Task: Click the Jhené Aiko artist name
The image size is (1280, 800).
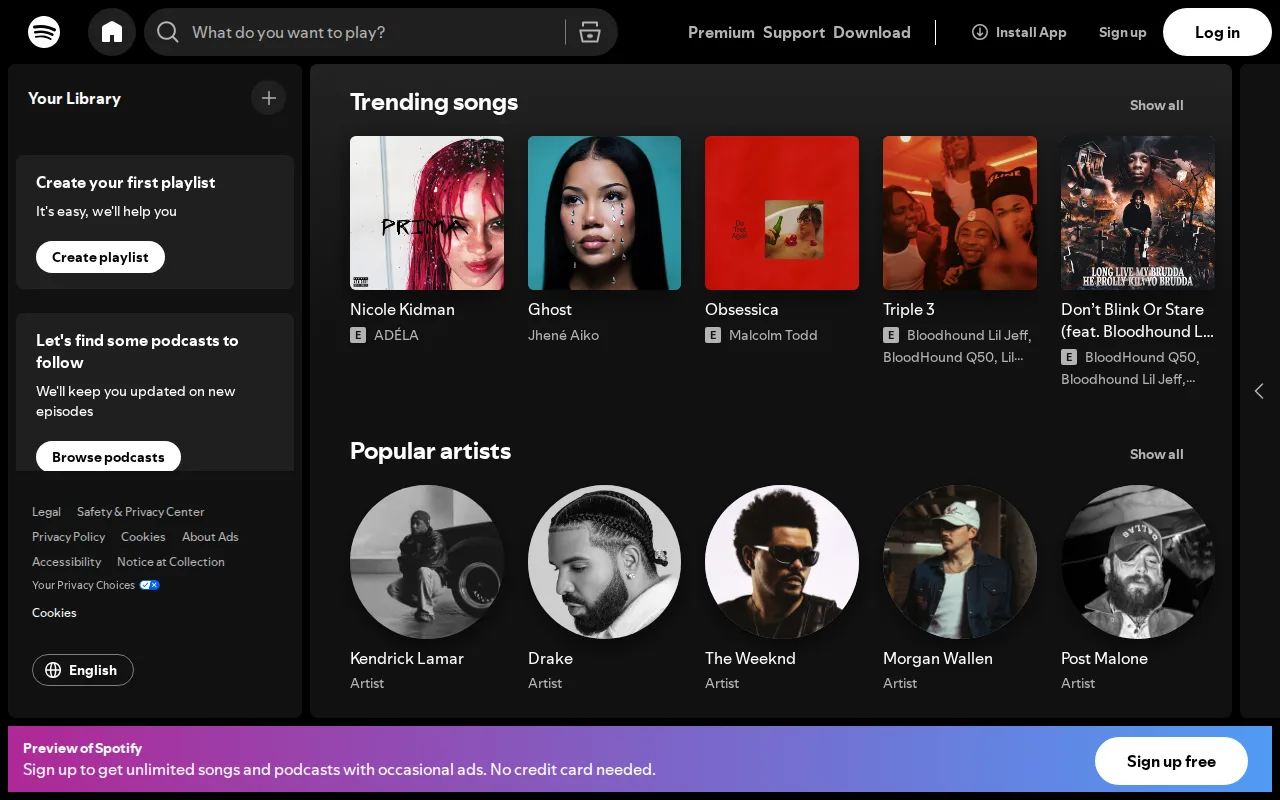Action: pos(563,335)
